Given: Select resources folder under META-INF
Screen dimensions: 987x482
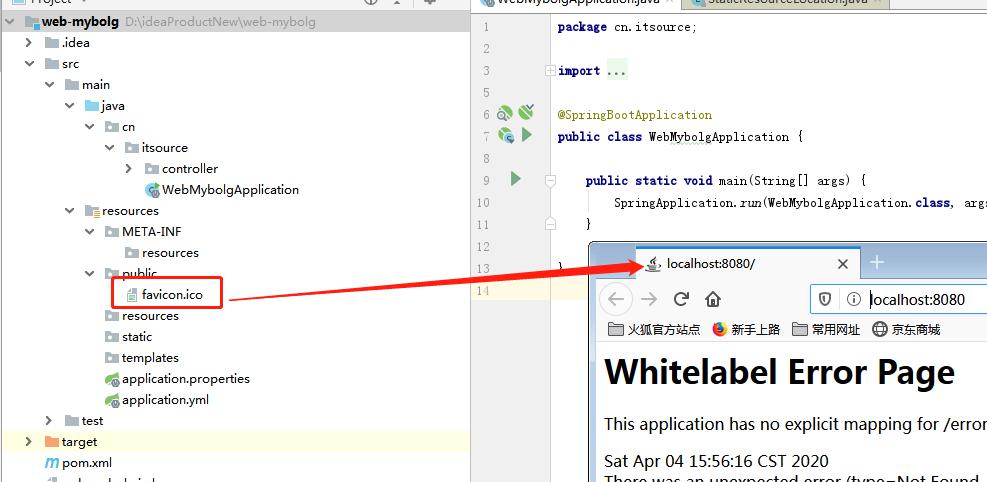Looking at the screenshot, I should [170, 252].
